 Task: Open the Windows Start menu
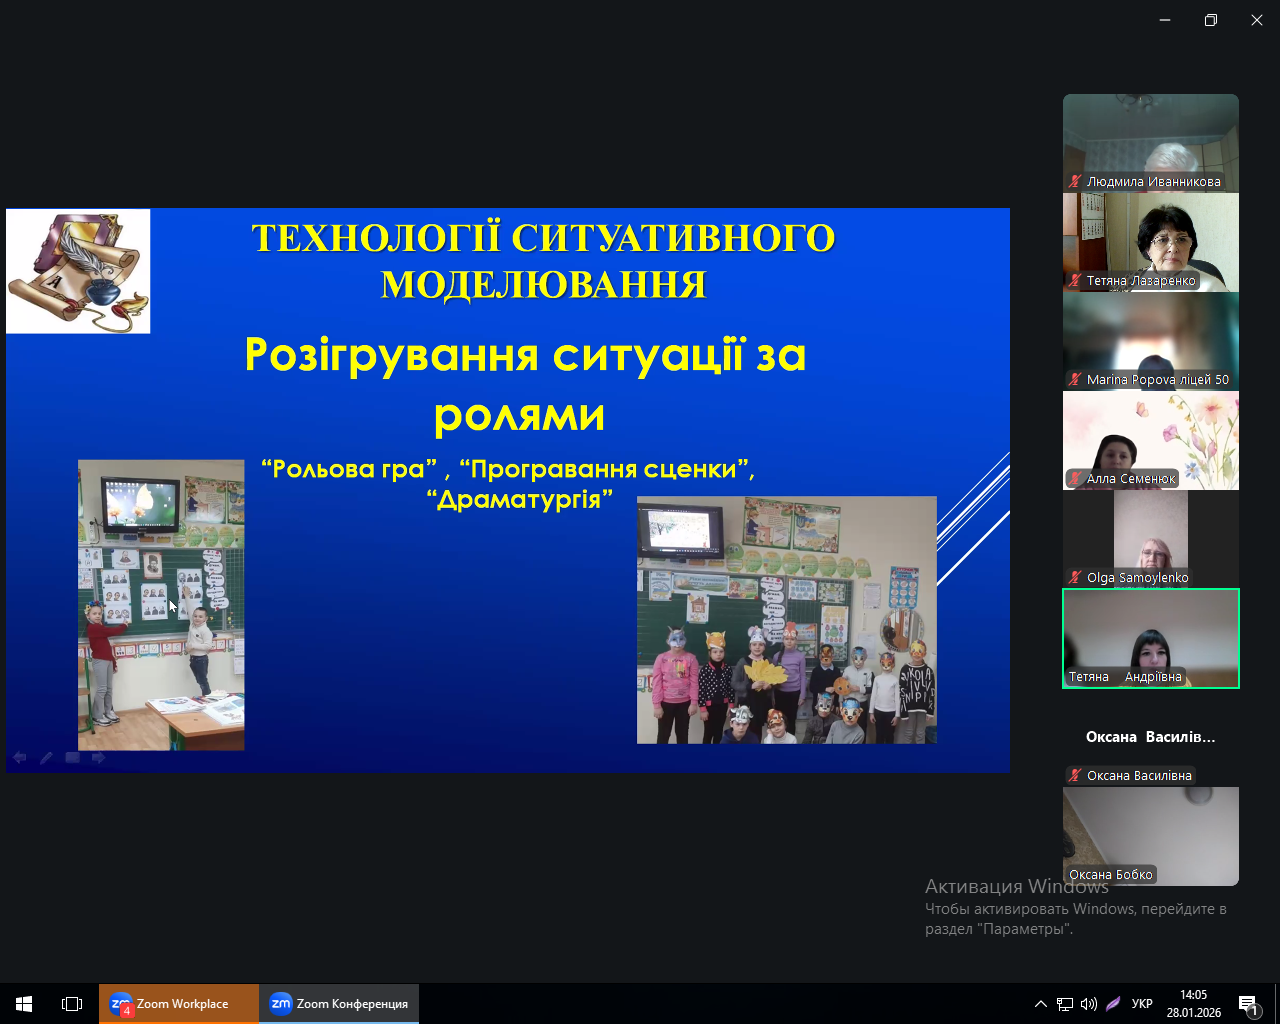[x=24, y=1003]
